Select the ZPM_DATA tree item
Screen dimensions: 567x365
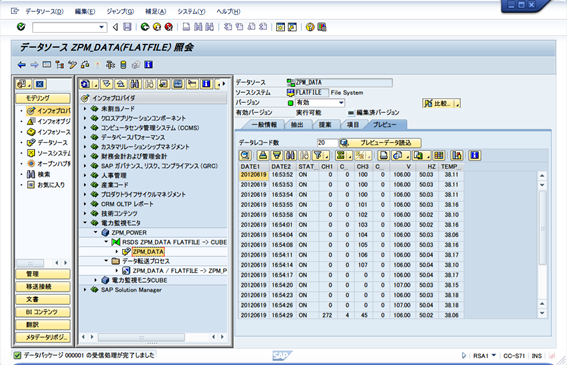[x=148, y=251]
